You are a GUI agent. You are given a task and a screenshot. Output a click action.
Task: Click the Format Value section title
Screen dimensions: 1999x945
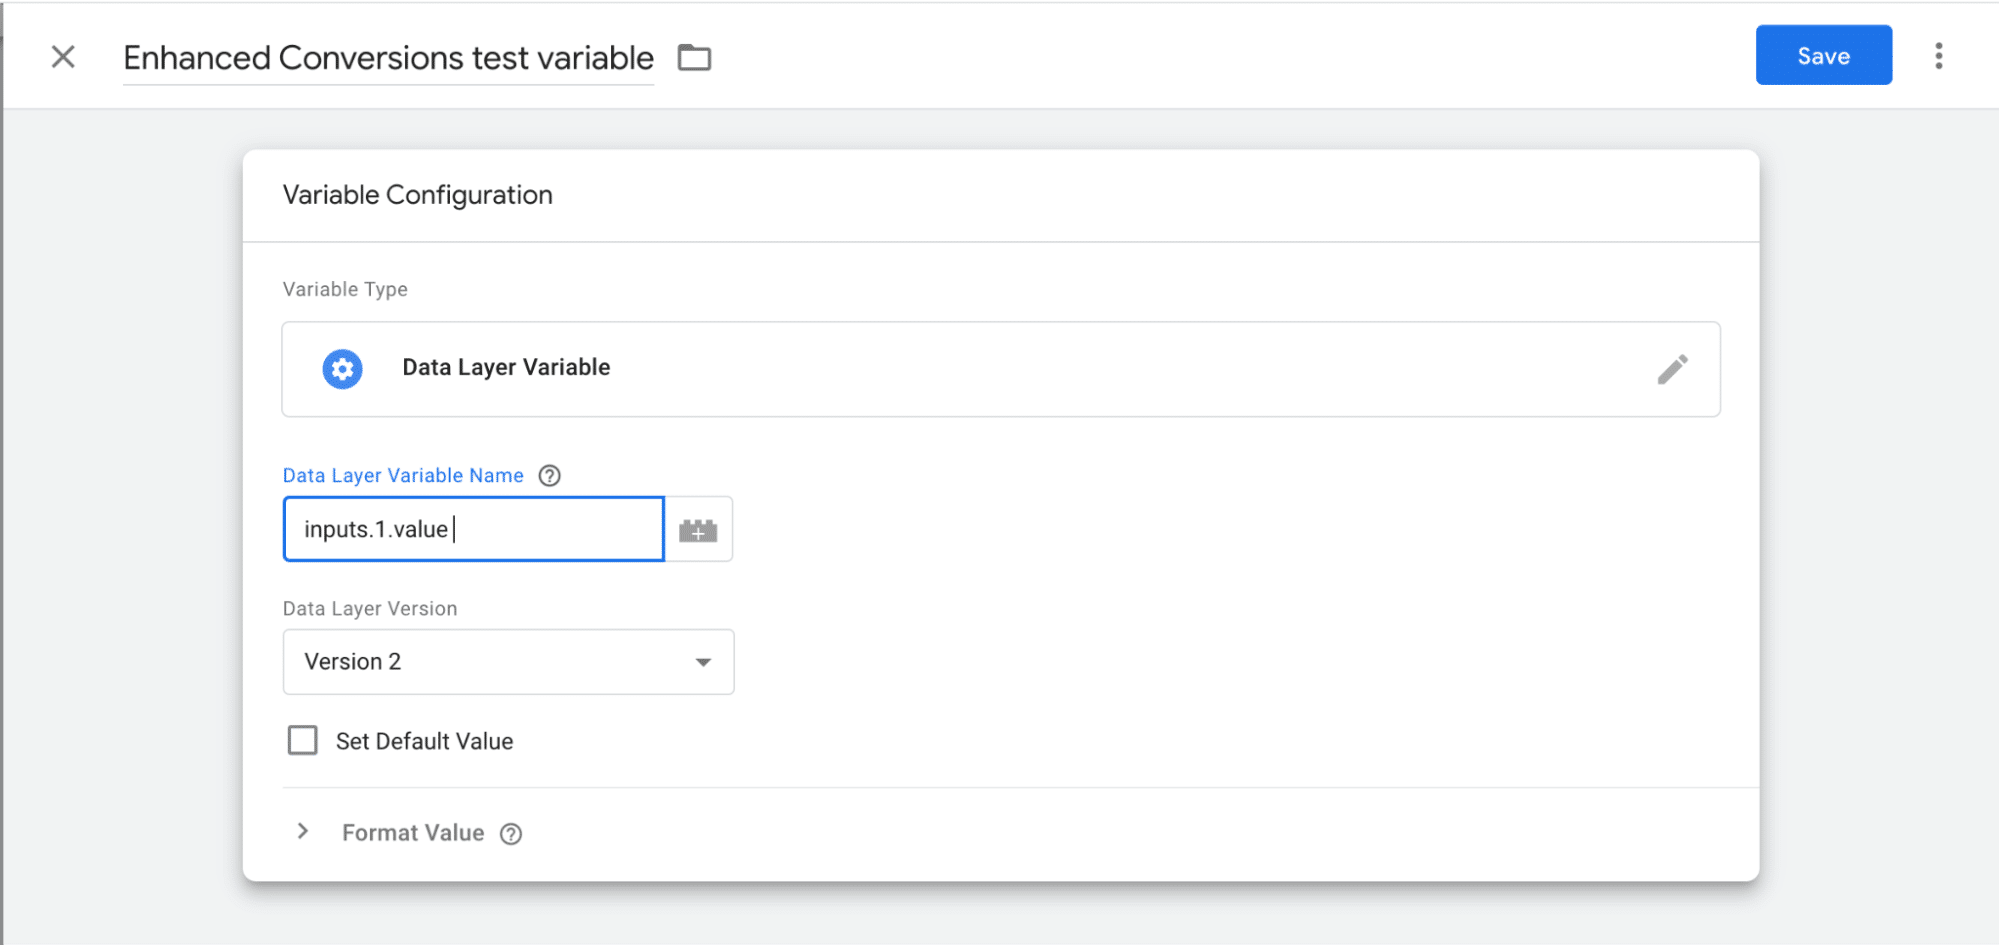(x=412, y=833)
